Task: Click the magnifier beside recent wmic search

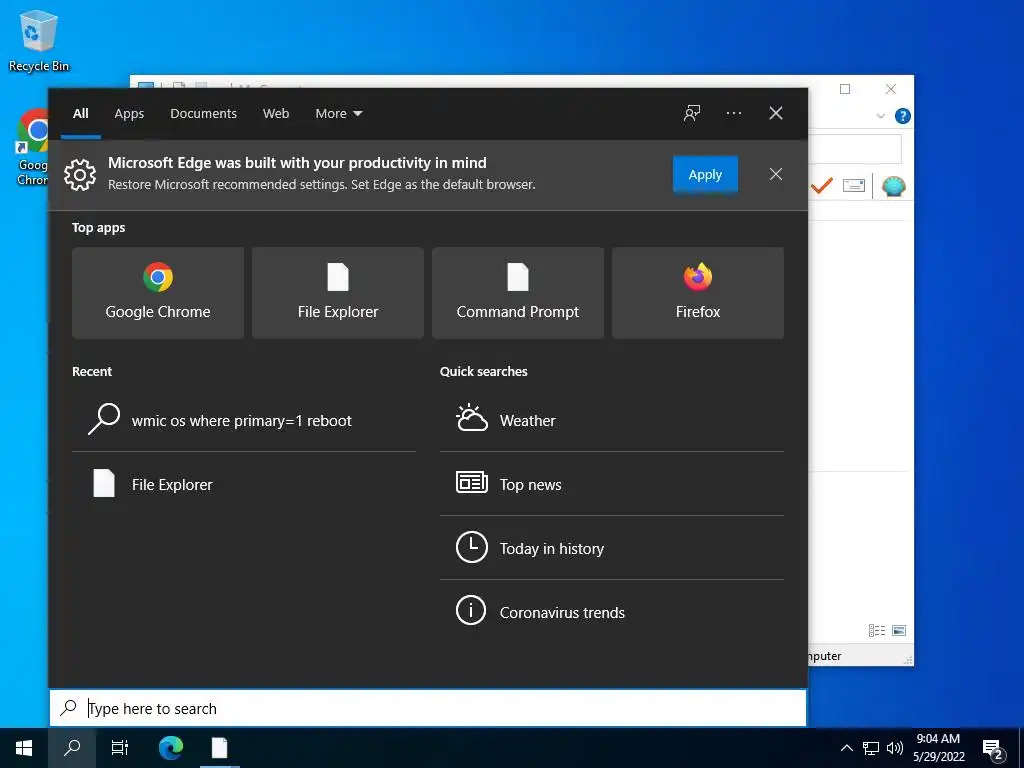Action: (104, 419)
